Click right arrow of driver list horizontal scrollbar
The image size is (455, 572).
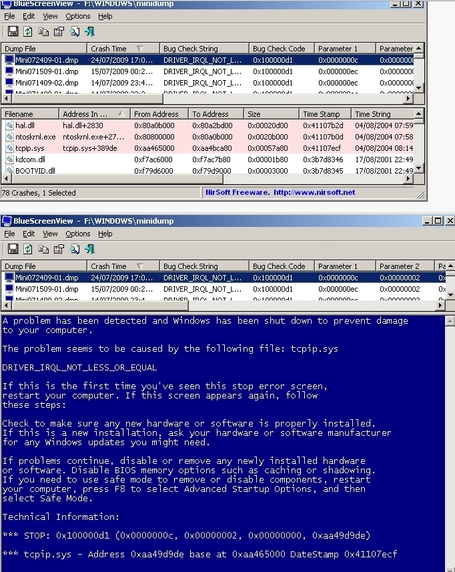coord(409,179)
